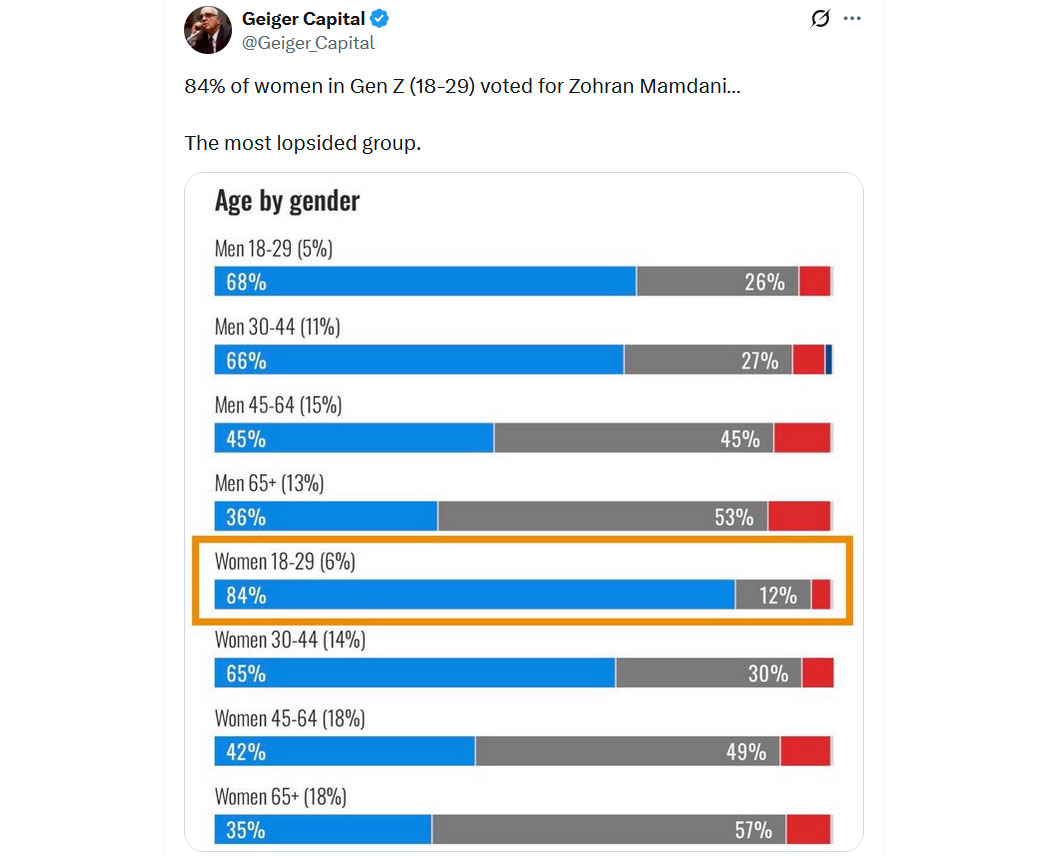Click the blue 84% bar for Women 18-29
This screenshot has width=1050, height=856.
pos(475,595)
